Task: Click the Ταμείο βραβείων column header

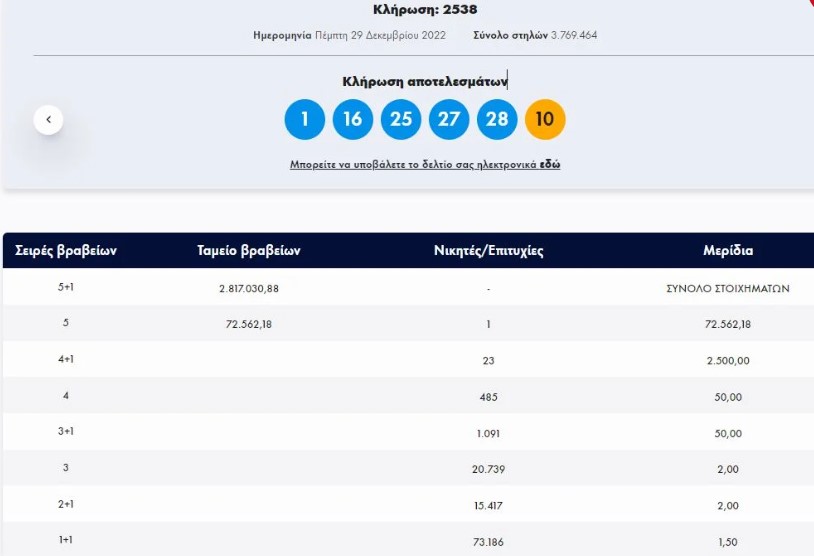Action: (x=249, y=251)
